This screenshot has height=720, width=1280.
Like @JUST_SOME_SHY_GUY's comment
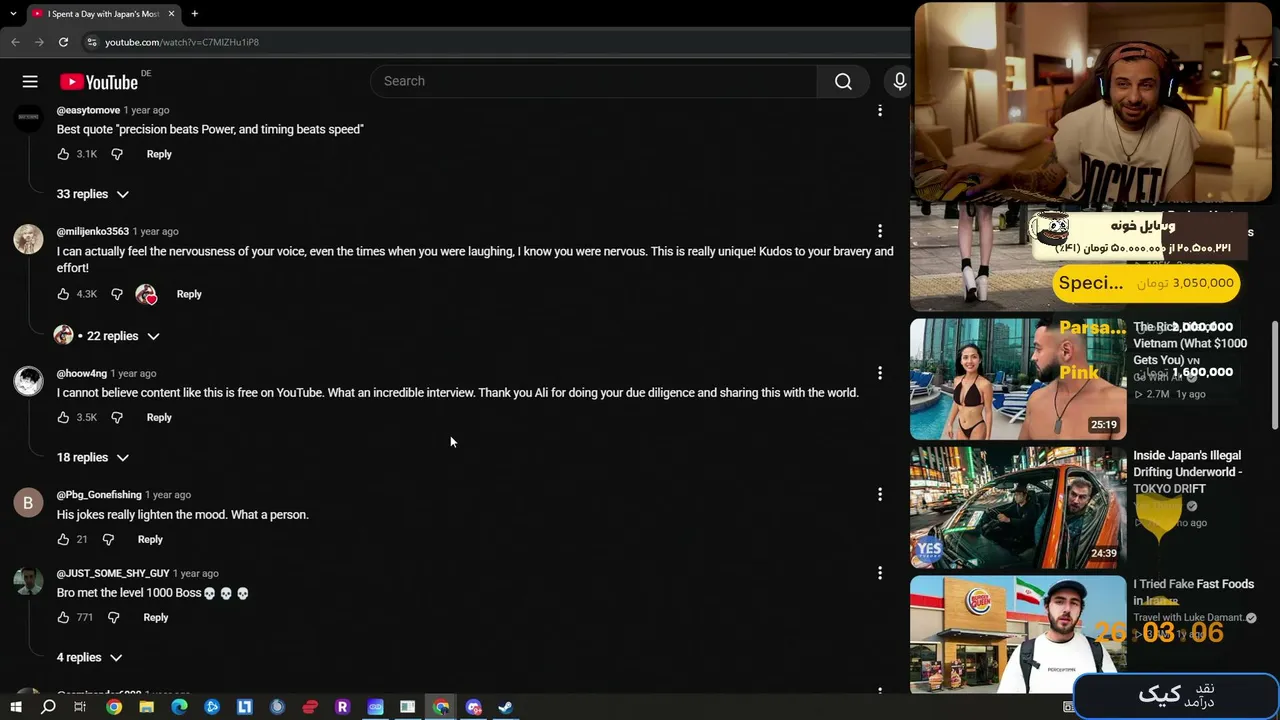[63, 617]
